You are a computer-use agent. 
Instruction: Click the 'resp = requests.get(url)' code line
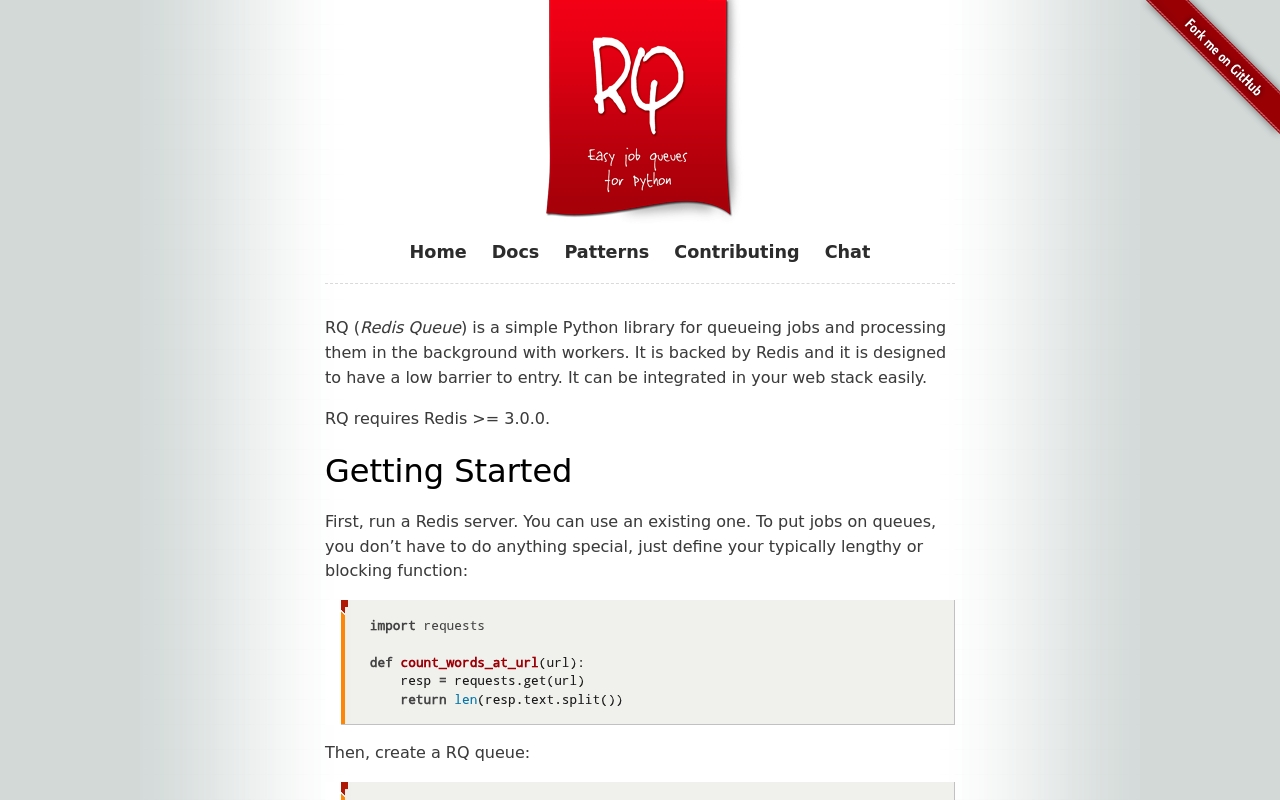click(x=492, y=681)
